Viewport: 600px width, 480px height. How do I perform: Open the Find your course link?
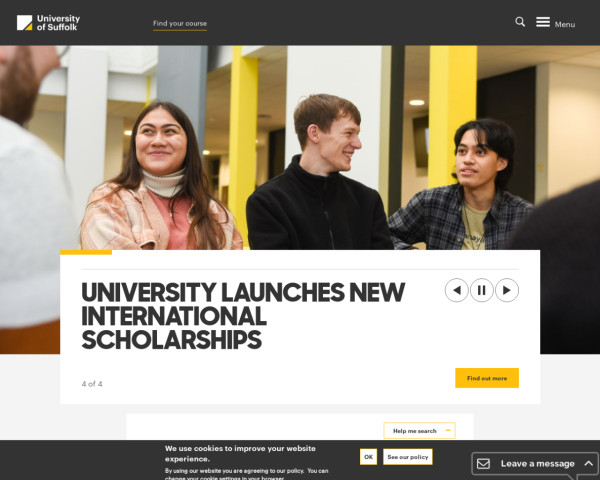click(x=180, y=24)
